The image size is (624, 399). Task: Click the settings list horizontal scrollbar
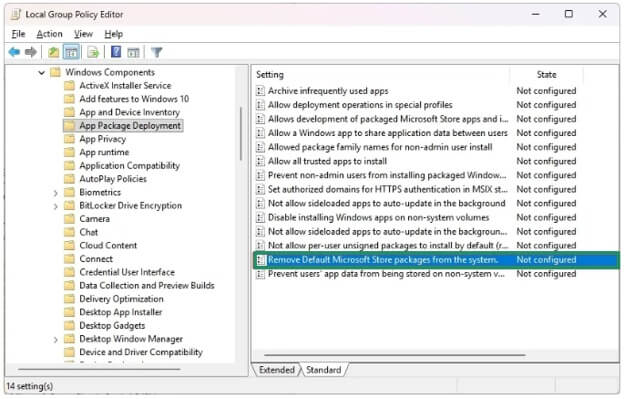coord(395,354)
